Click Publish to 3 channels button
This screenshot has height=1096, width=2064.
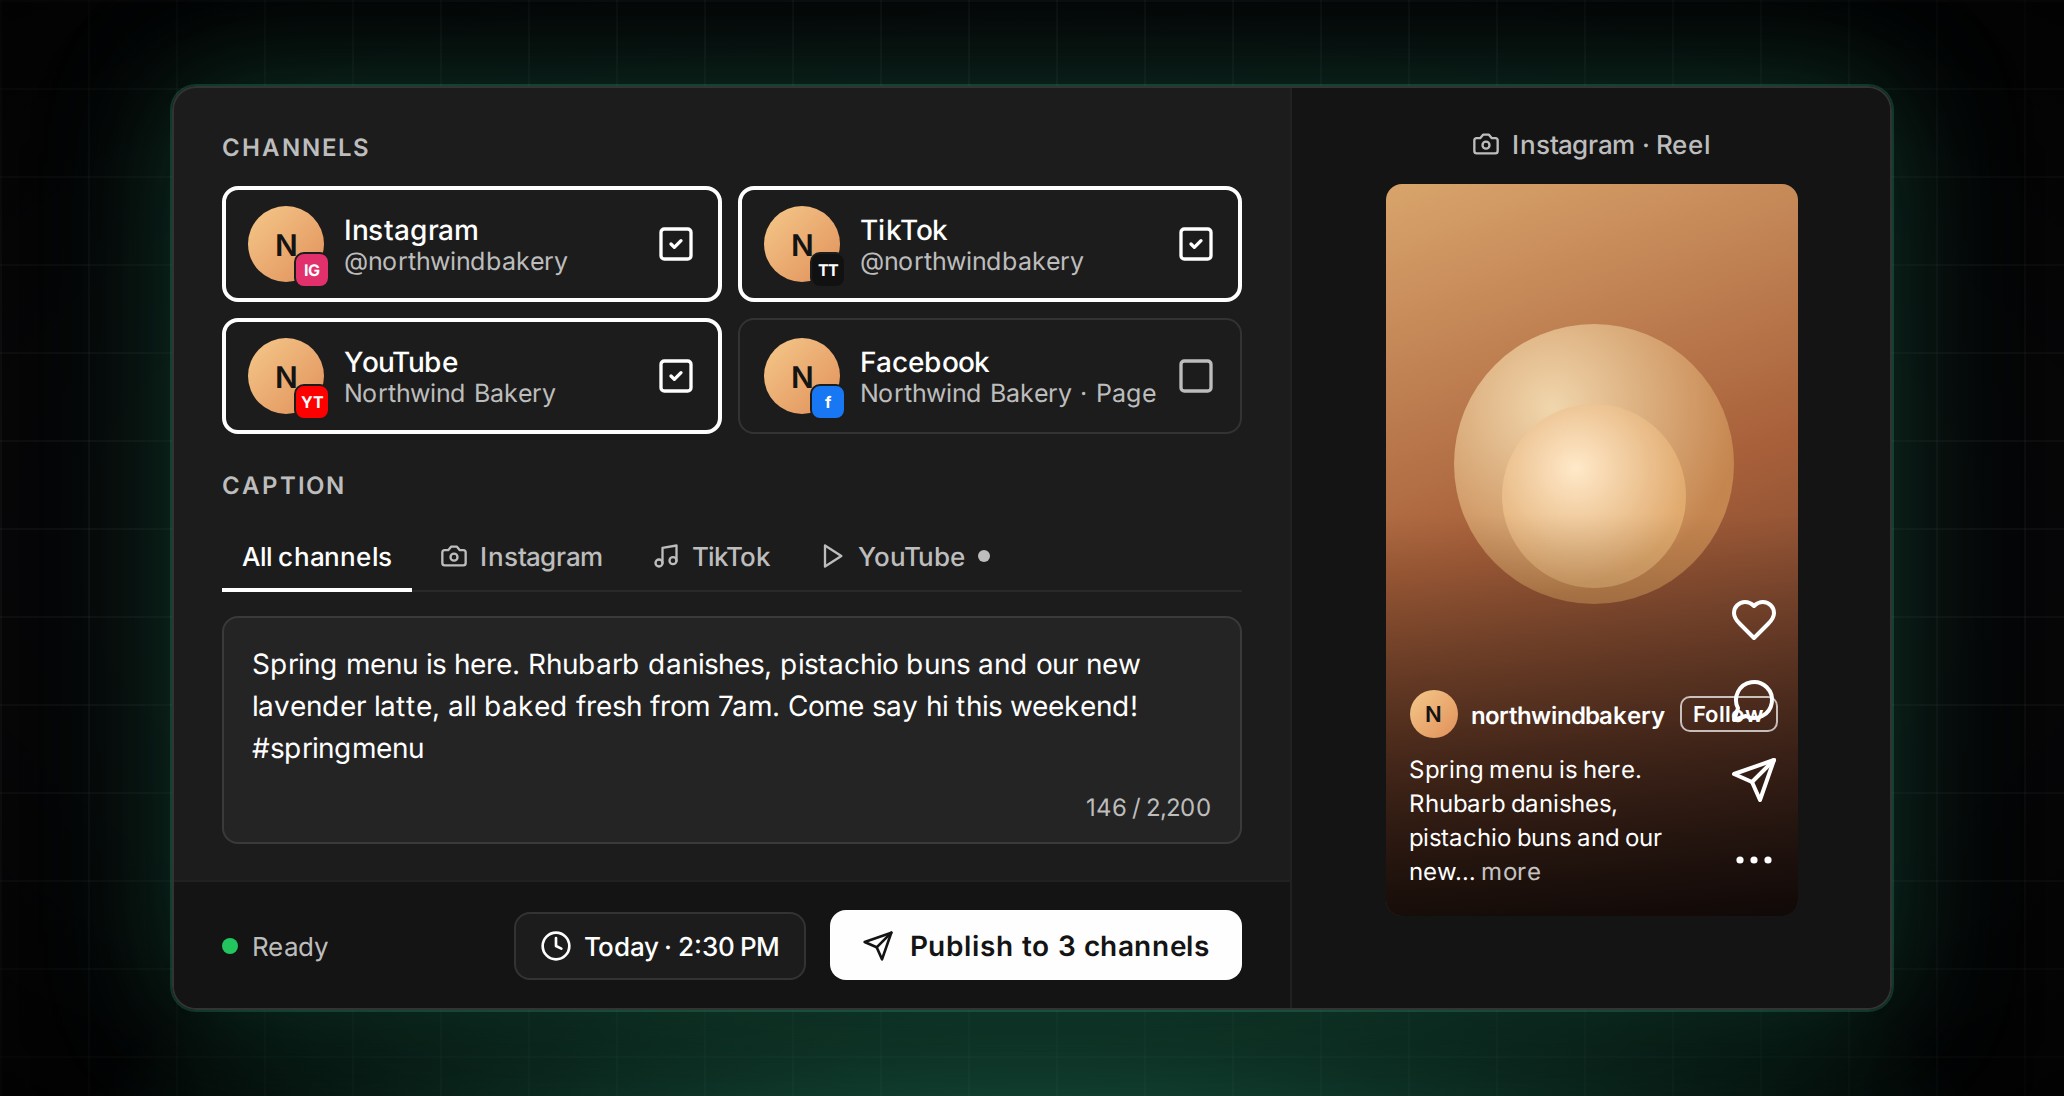pos(1036,945)
